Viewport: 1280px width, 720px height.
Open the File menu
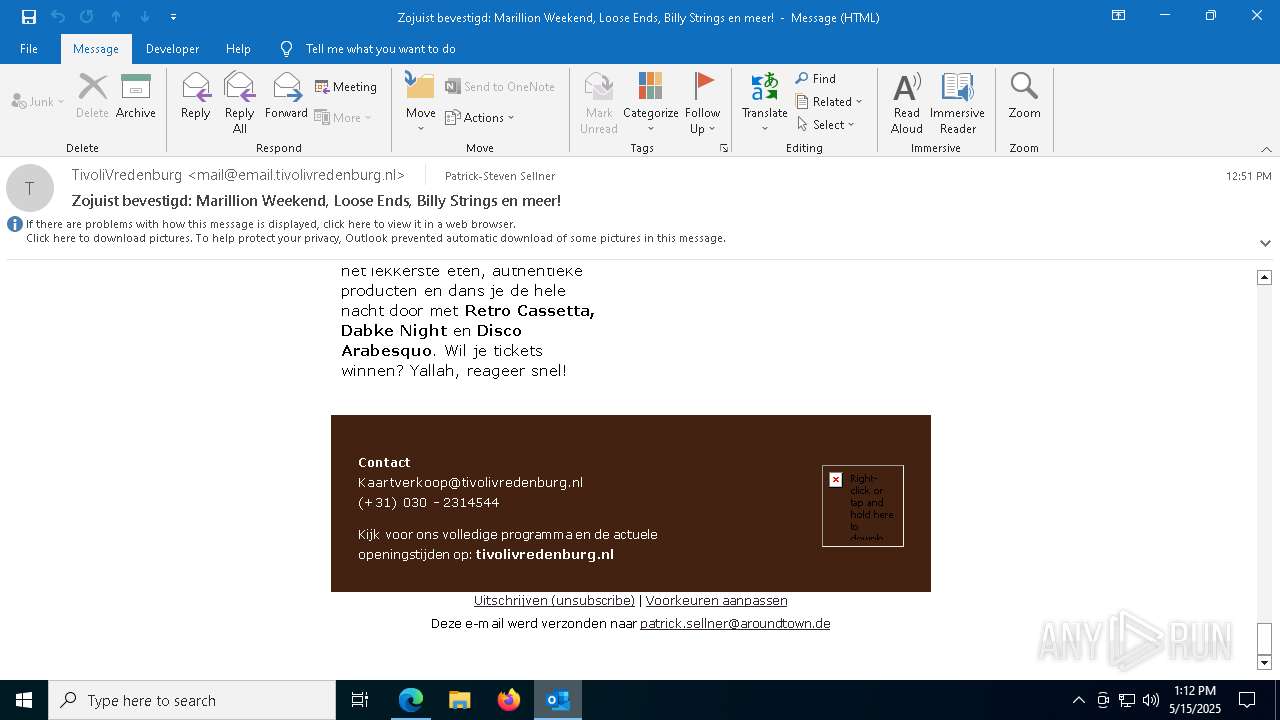point(29,49)
